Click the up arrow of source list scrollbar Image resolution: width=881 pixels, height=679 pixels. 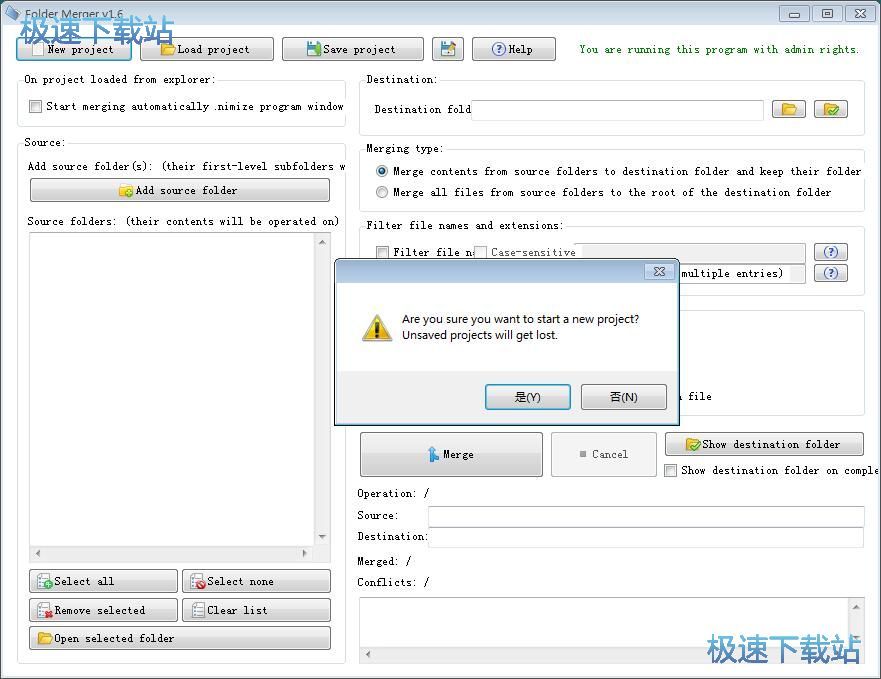pyautogui.click(x=322, y=242)
